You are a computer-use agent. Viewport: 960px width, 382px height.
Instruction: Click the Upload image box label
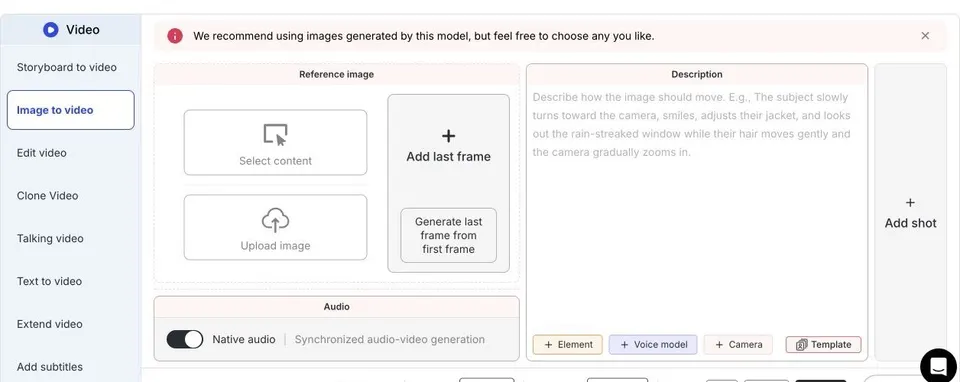[276, 246]
